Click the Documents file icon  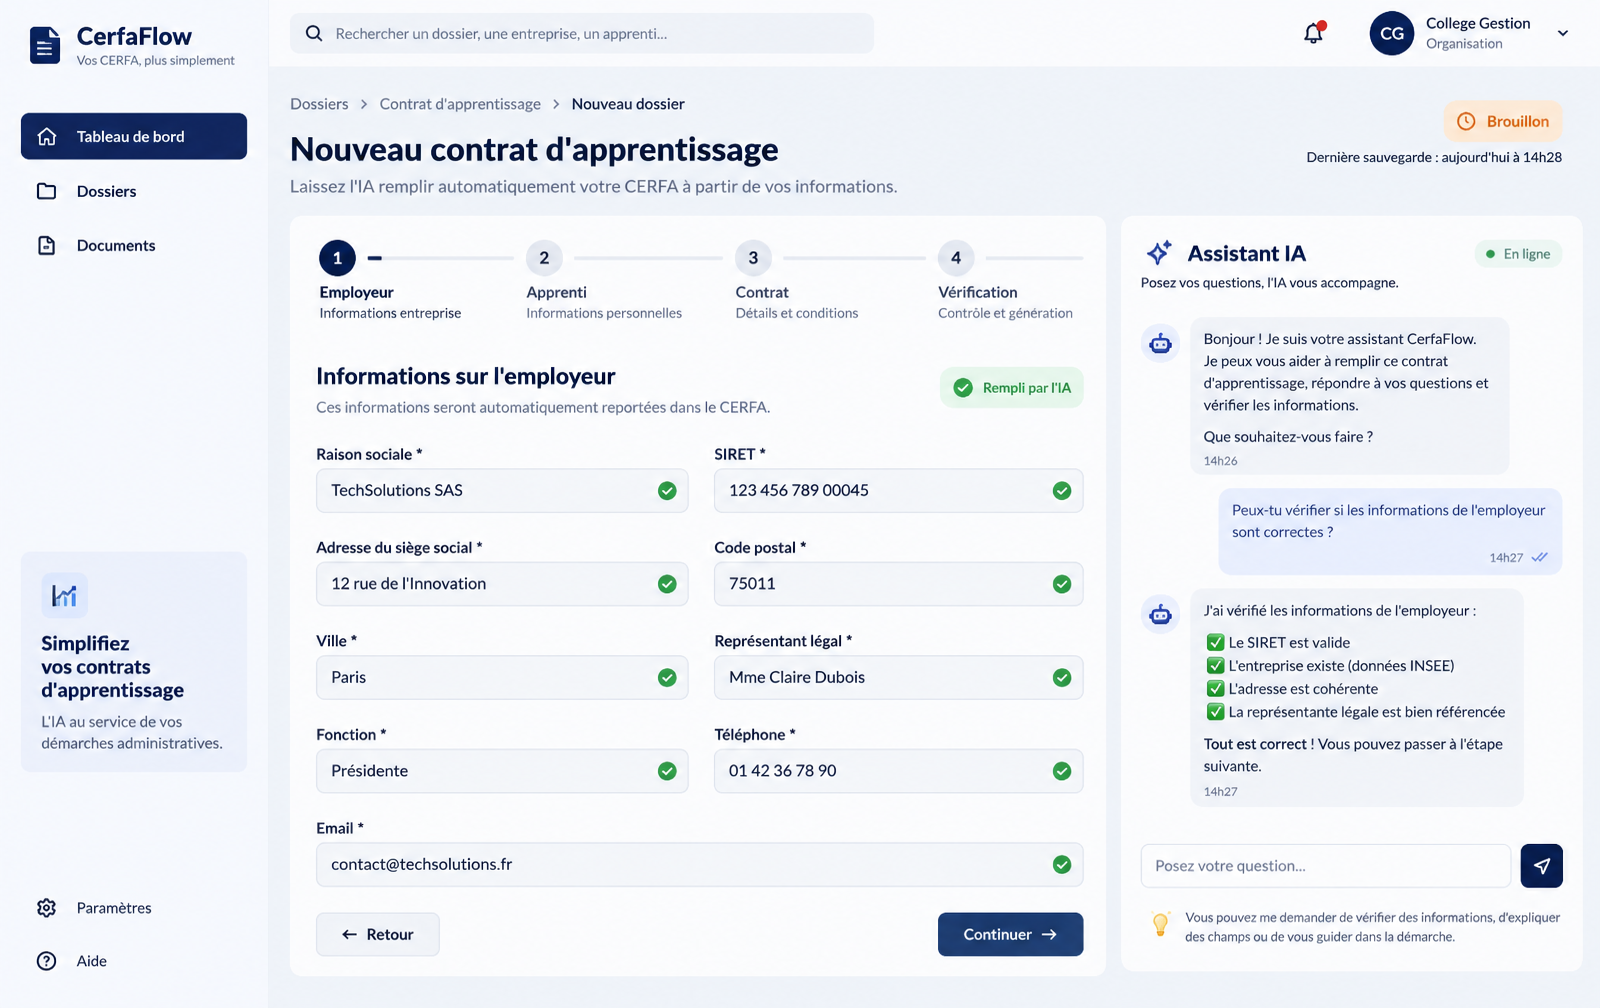[47, 245]
